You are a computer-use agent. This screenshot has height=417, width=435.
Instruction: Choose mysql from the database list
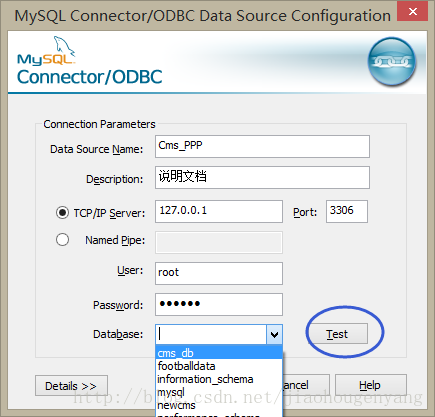[219, 392]
